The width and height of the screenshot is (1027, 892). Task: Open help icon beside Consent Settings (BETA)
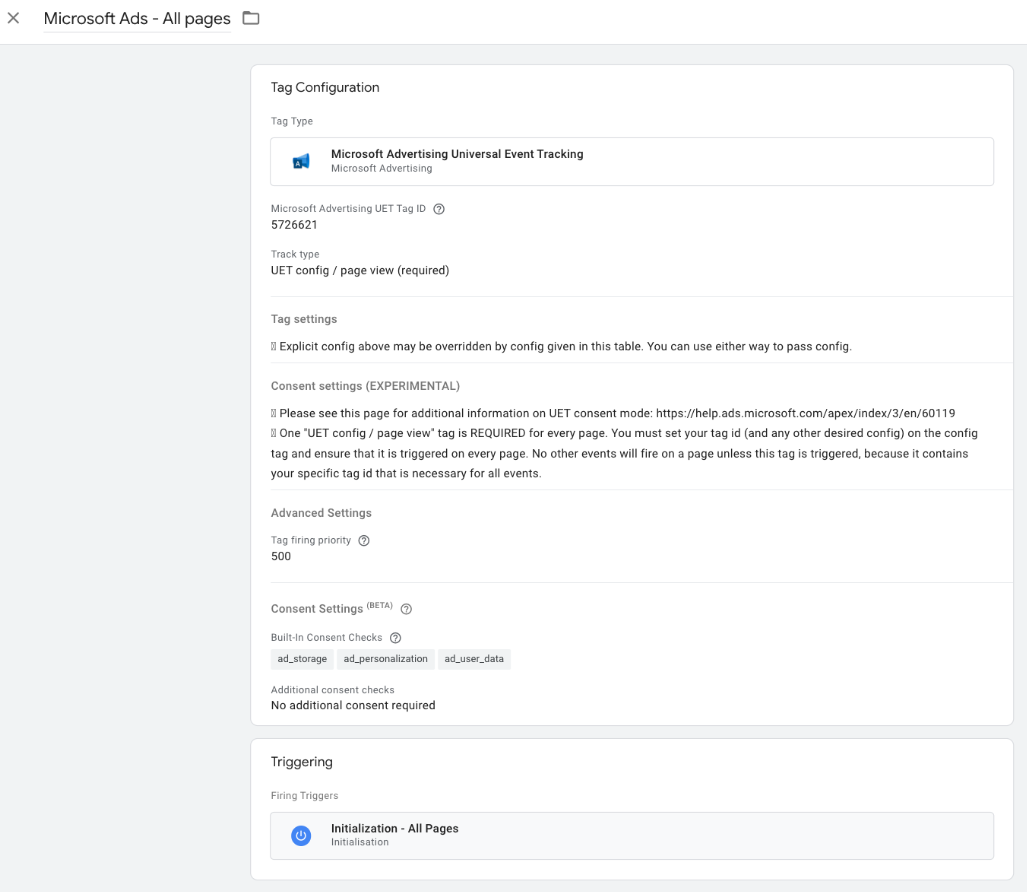(x=406, y=609)
